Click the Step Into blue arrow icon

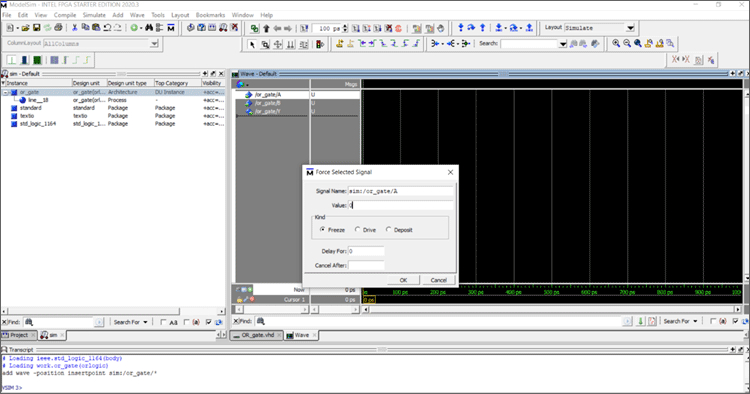461,28
